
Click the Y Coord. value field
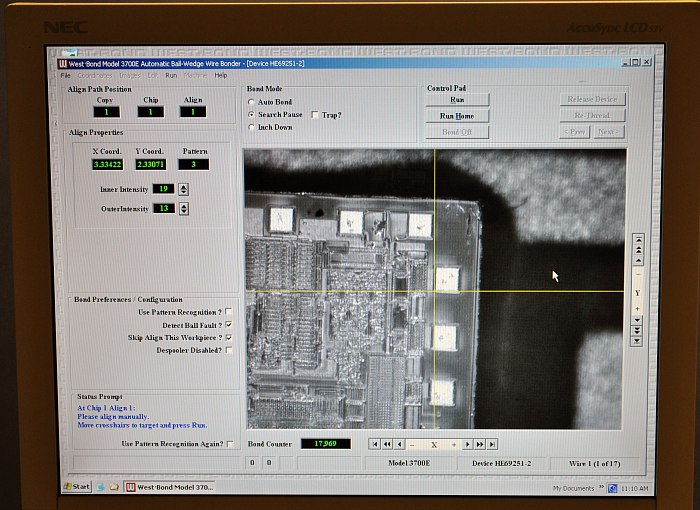click(151, 164)
